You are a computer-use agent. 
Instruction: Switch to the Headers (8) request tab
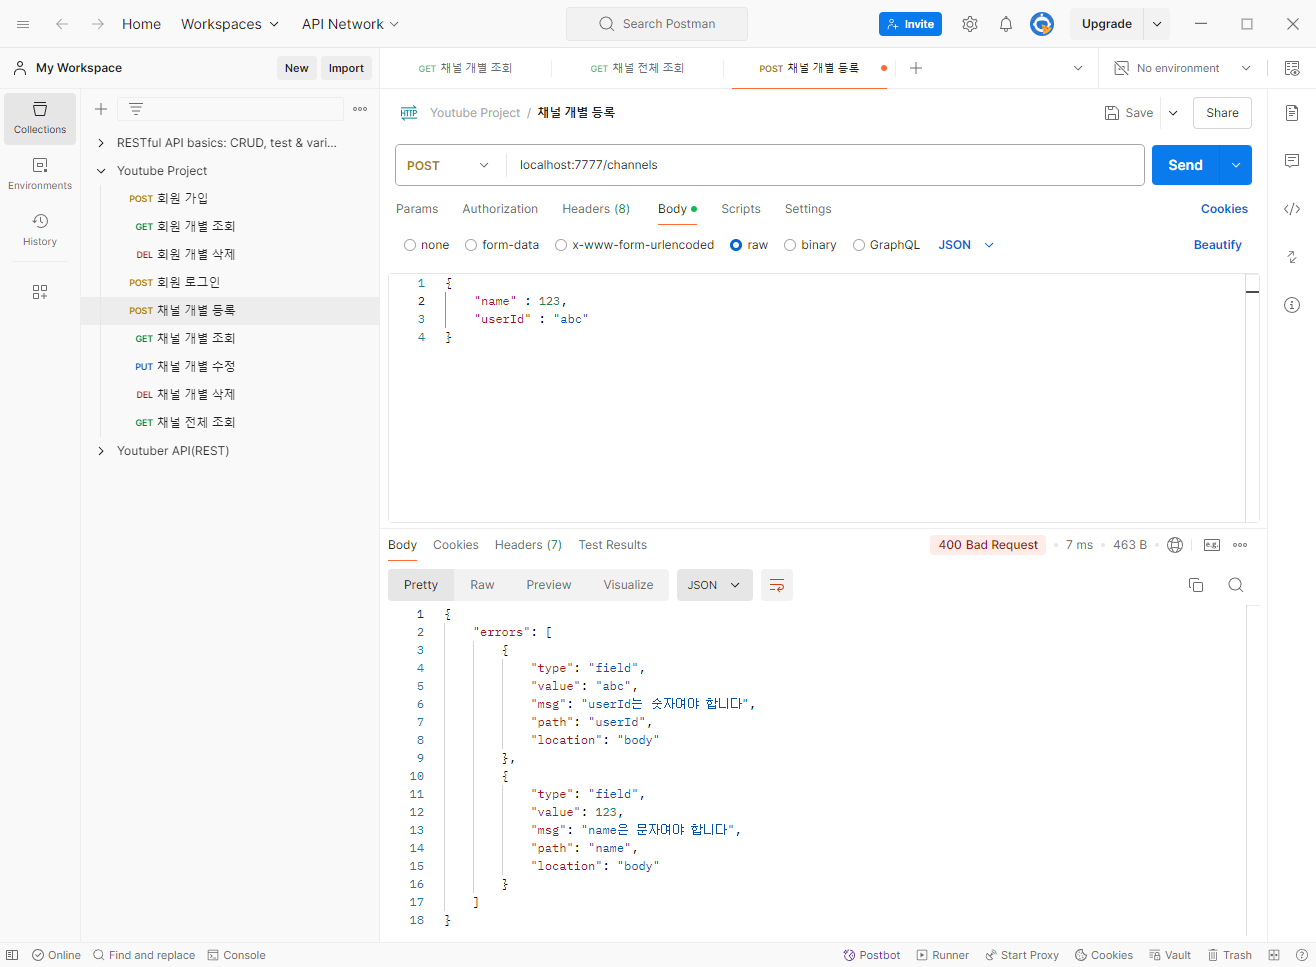click(x=596, y=209)
